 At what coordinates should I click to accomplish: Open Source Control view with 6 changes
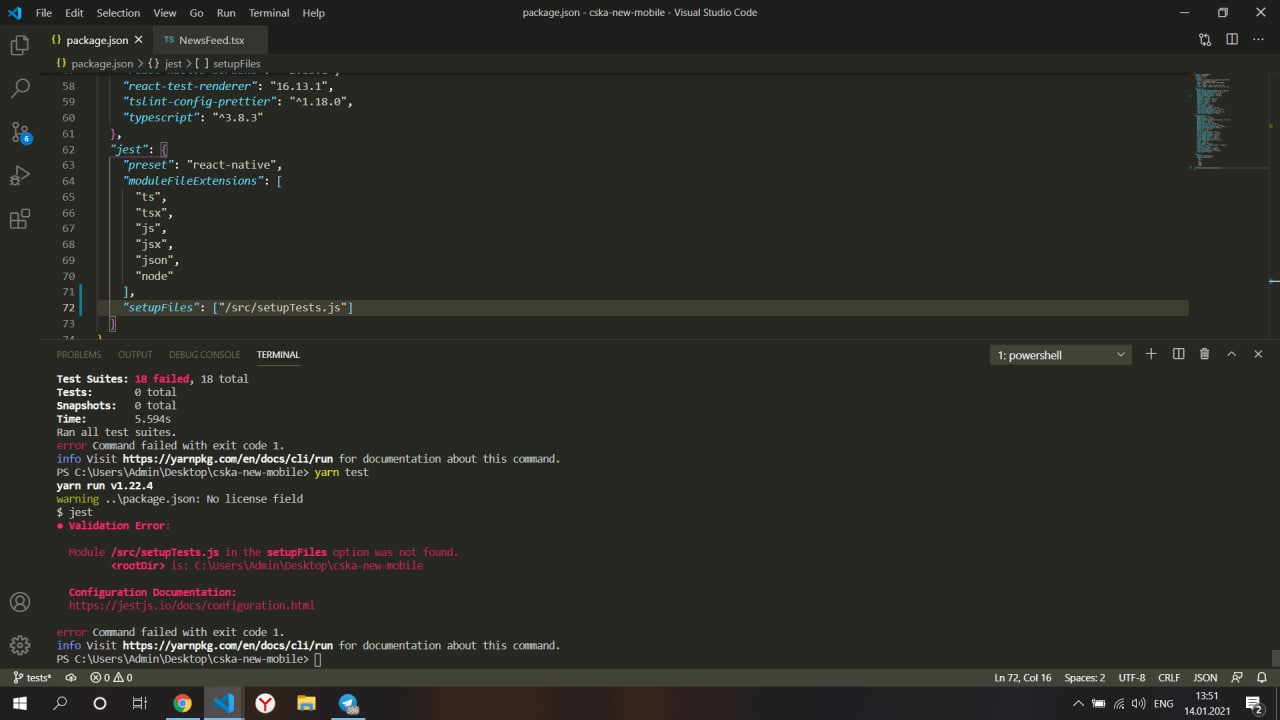19,132
